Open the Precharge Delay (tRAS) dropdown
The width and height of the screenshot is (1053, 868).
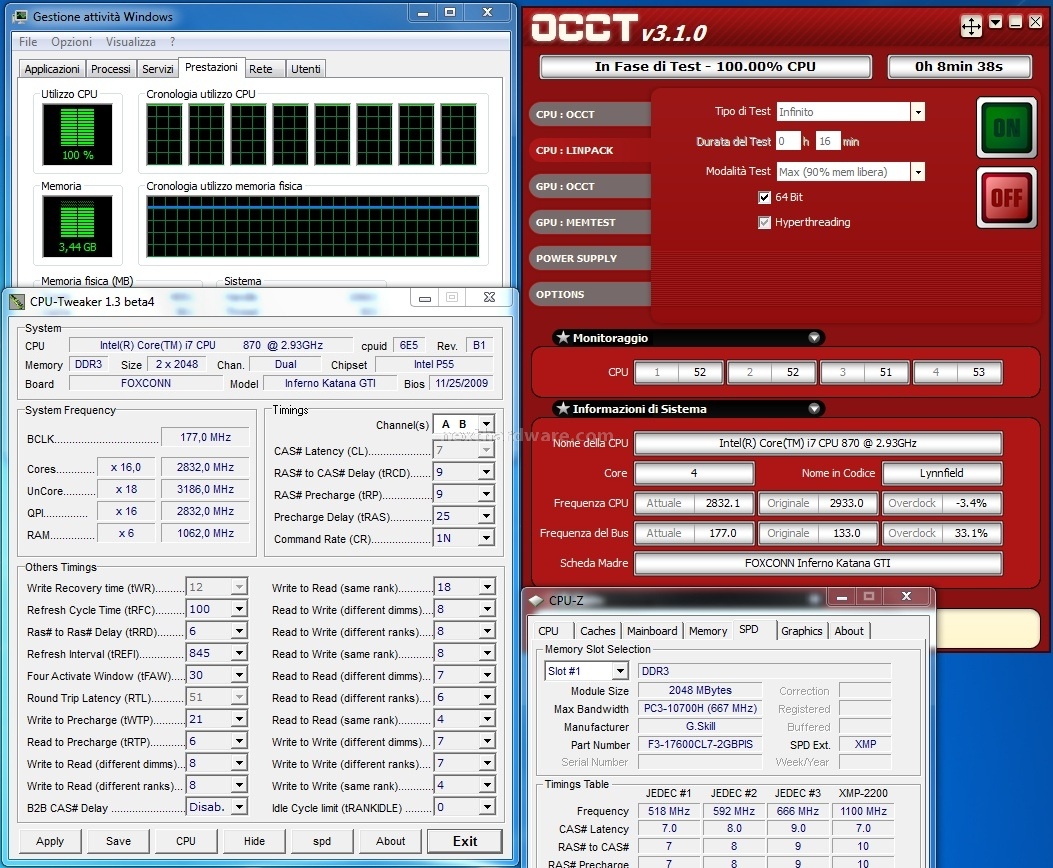point(487,516)
